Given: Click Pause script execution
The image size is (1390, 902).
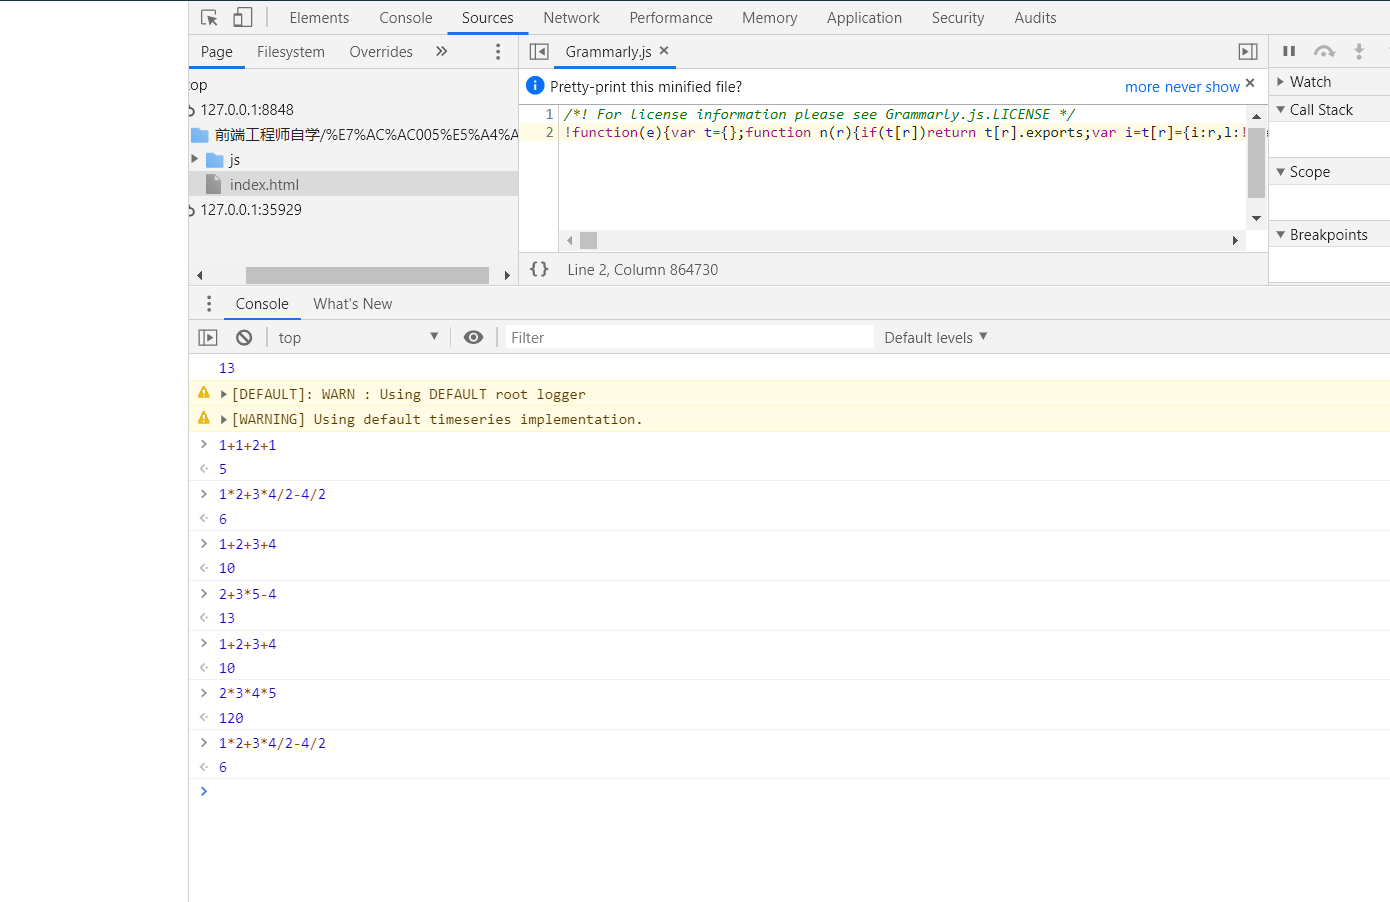Looking at the screenshot, I should click(x=1288, y=51).
